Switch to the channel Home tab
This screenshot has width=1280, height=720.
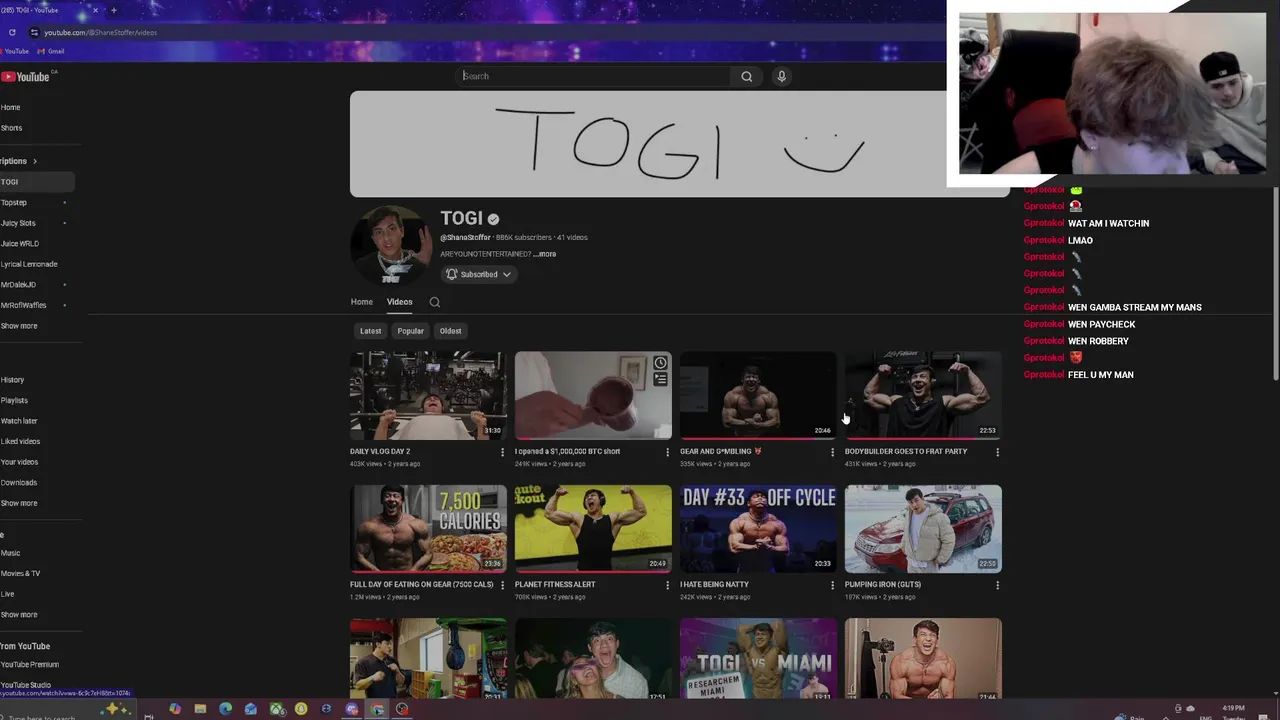click(x=361, y=302)
